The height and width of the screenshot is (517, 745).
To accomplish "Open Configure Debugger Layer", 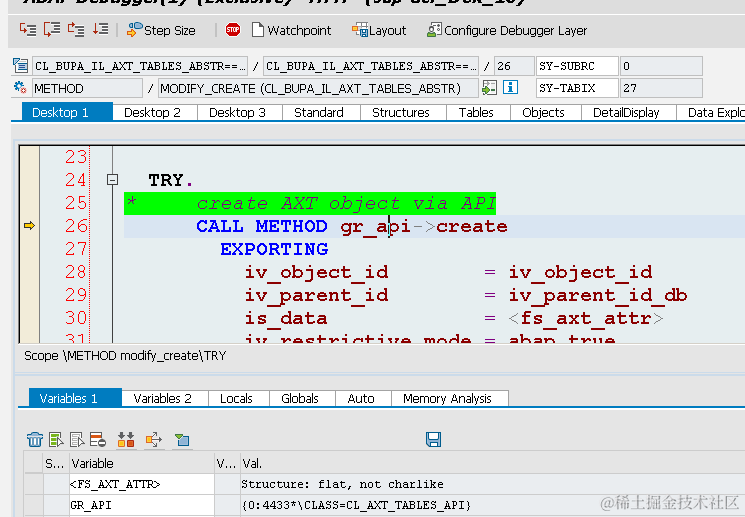I will [507, 30].
